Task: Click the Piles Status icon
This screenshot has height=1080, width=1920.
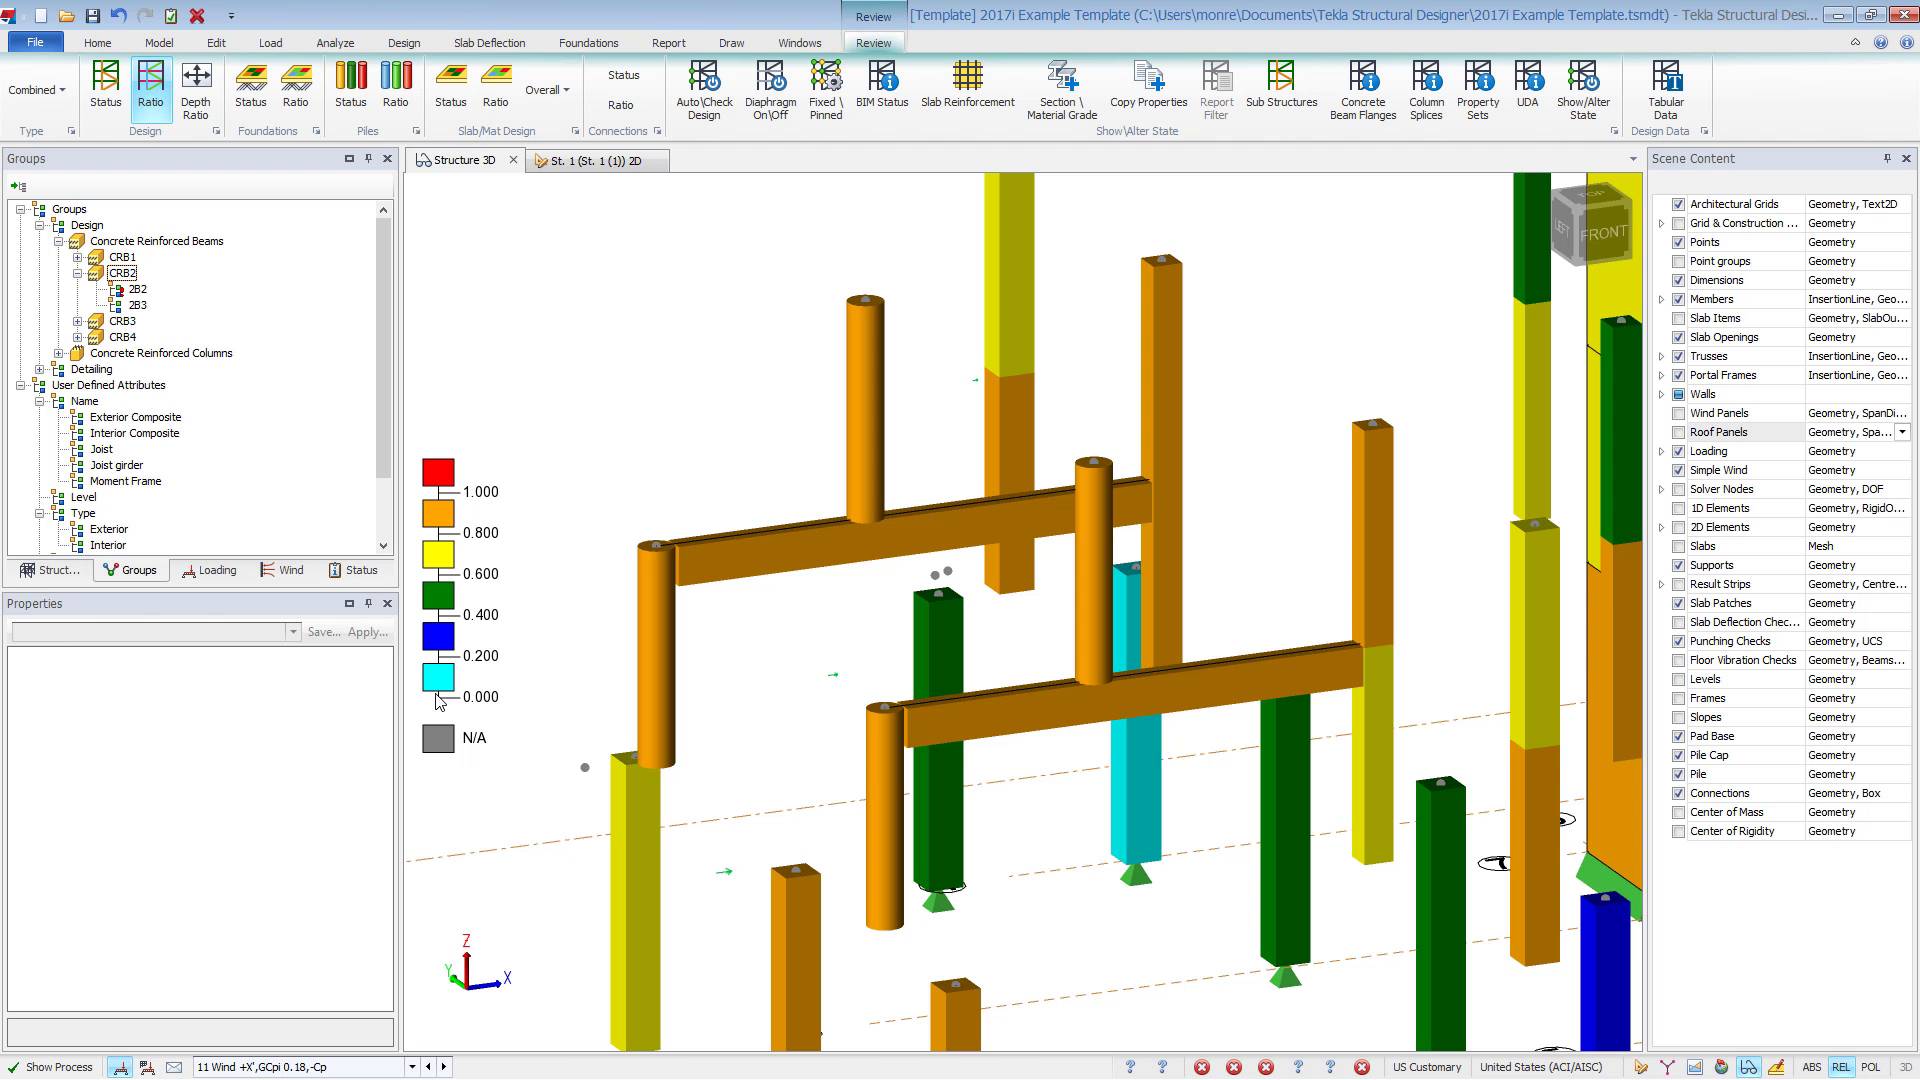Action: [x=351, y=84]
